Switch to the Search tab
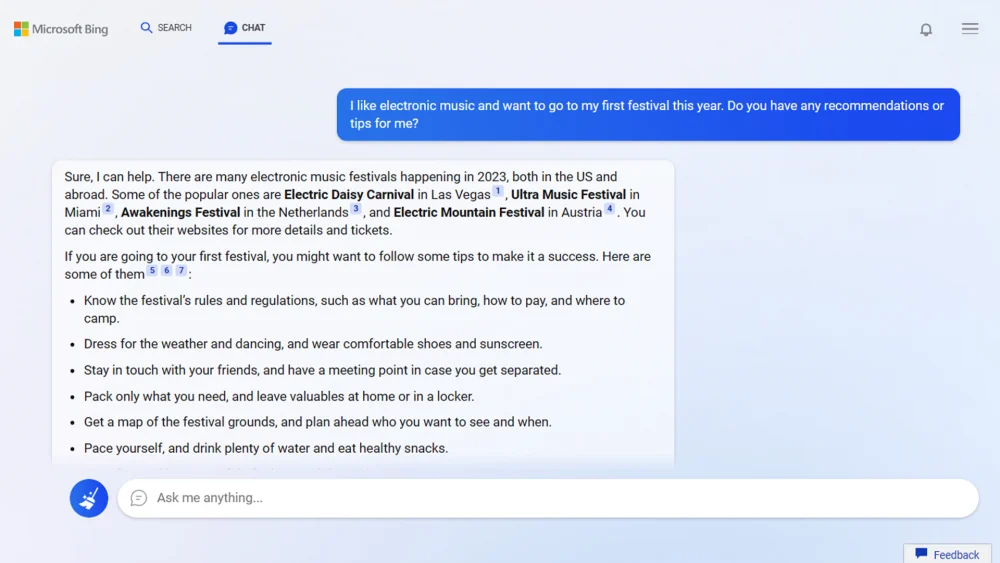Image resolution: width=1000 pixels, height=563 pixels. (166, 28)
